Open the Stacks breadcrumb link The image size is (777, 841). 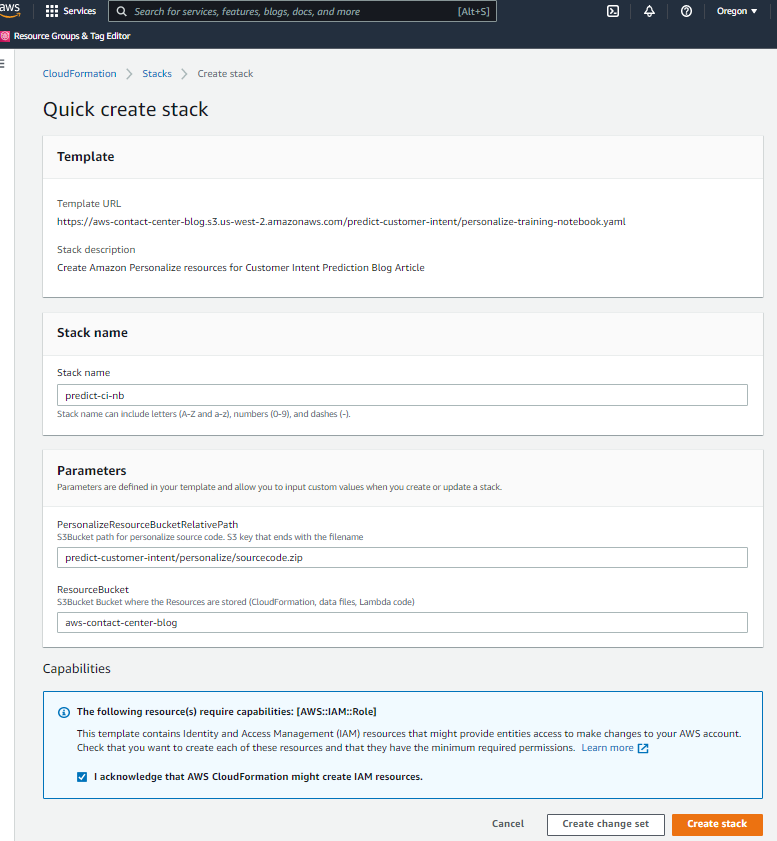[157, 73]
